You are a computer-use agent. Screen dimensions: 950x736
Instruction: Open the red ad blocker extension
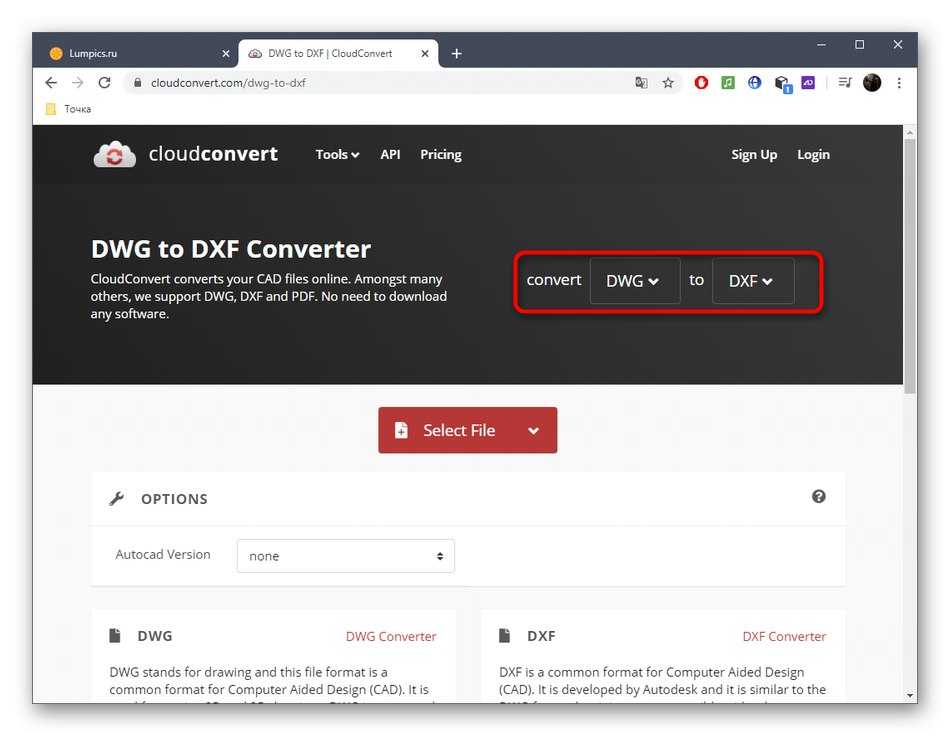[x=701, y=83]
